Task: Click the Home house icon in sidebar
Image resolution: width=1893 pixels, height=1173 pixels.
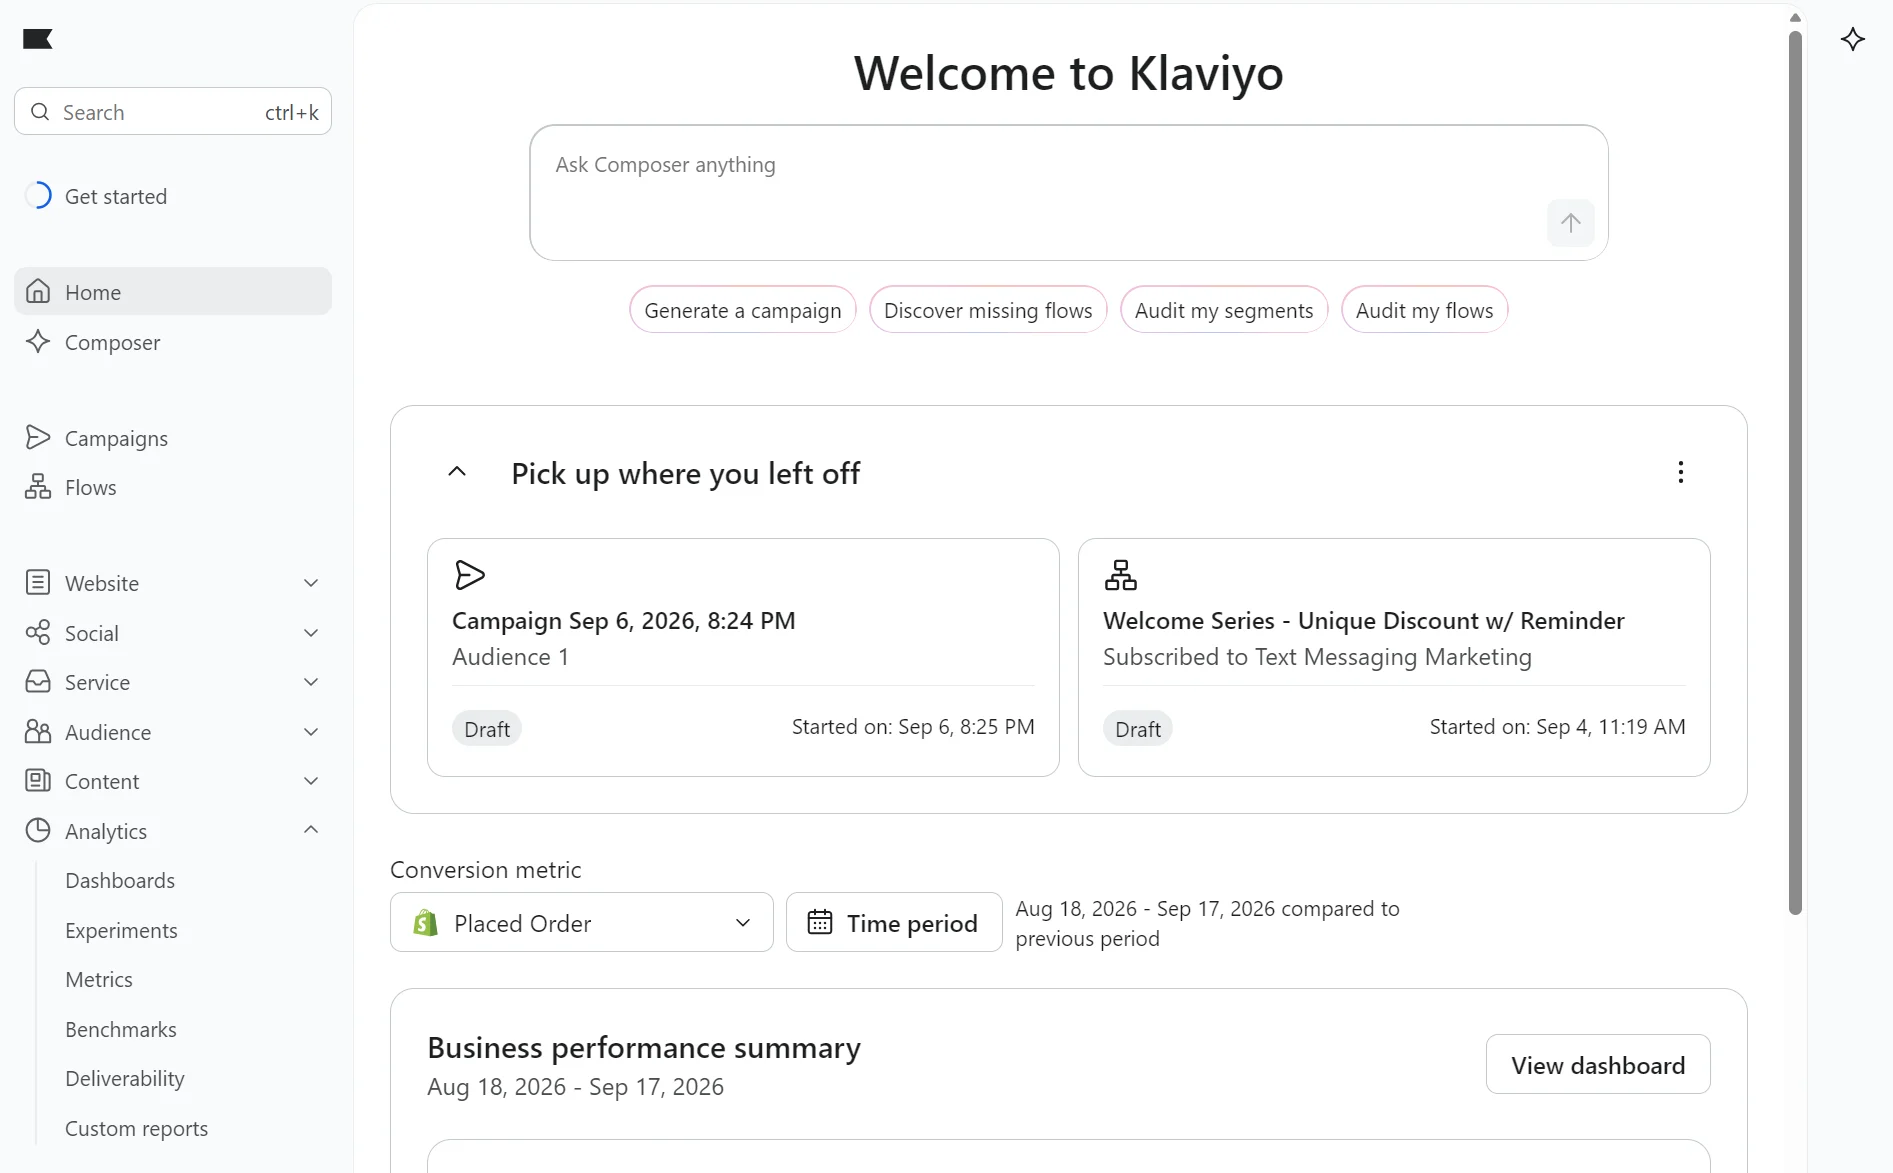Action: coord(38,291)
